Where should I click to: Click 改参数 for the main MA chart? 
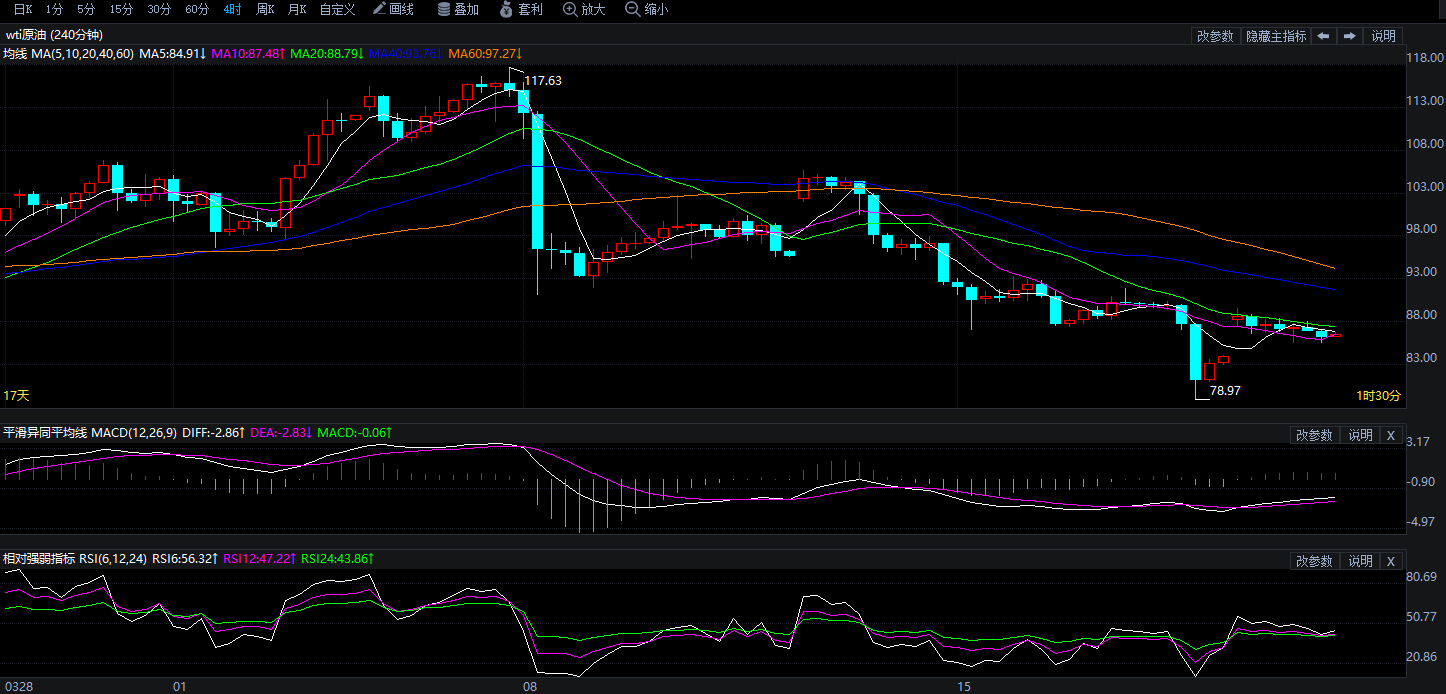pos(1215,36)
